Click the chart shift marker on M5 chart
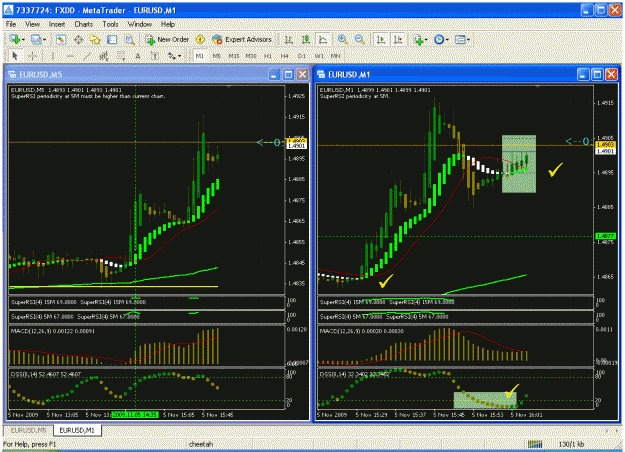This screenshot has height=452, width=625. pos(228,86)
